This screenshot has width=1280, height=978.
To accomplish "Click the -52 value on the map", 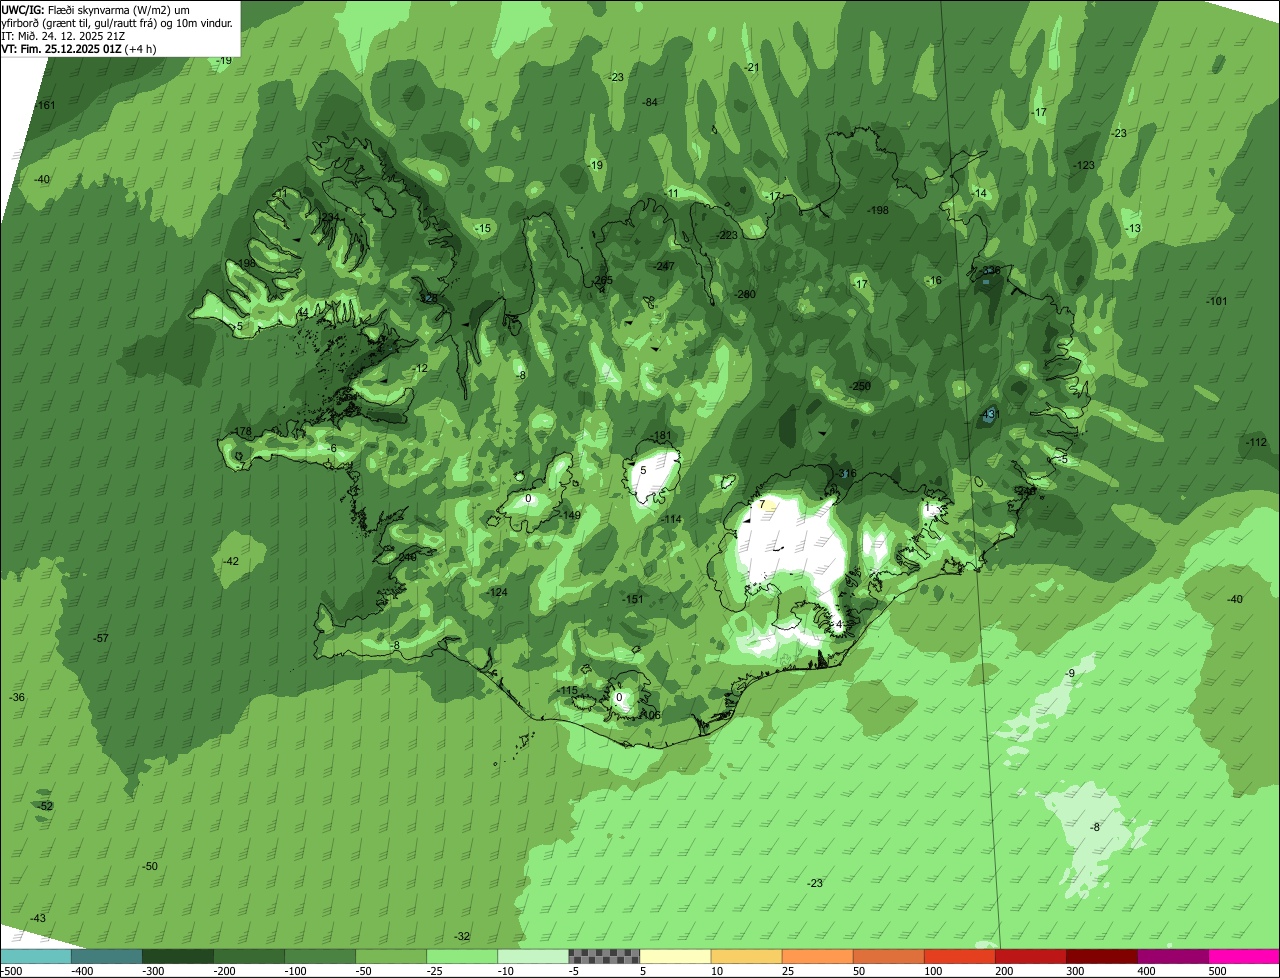I will pyautogui.click(x=45, y=806).
